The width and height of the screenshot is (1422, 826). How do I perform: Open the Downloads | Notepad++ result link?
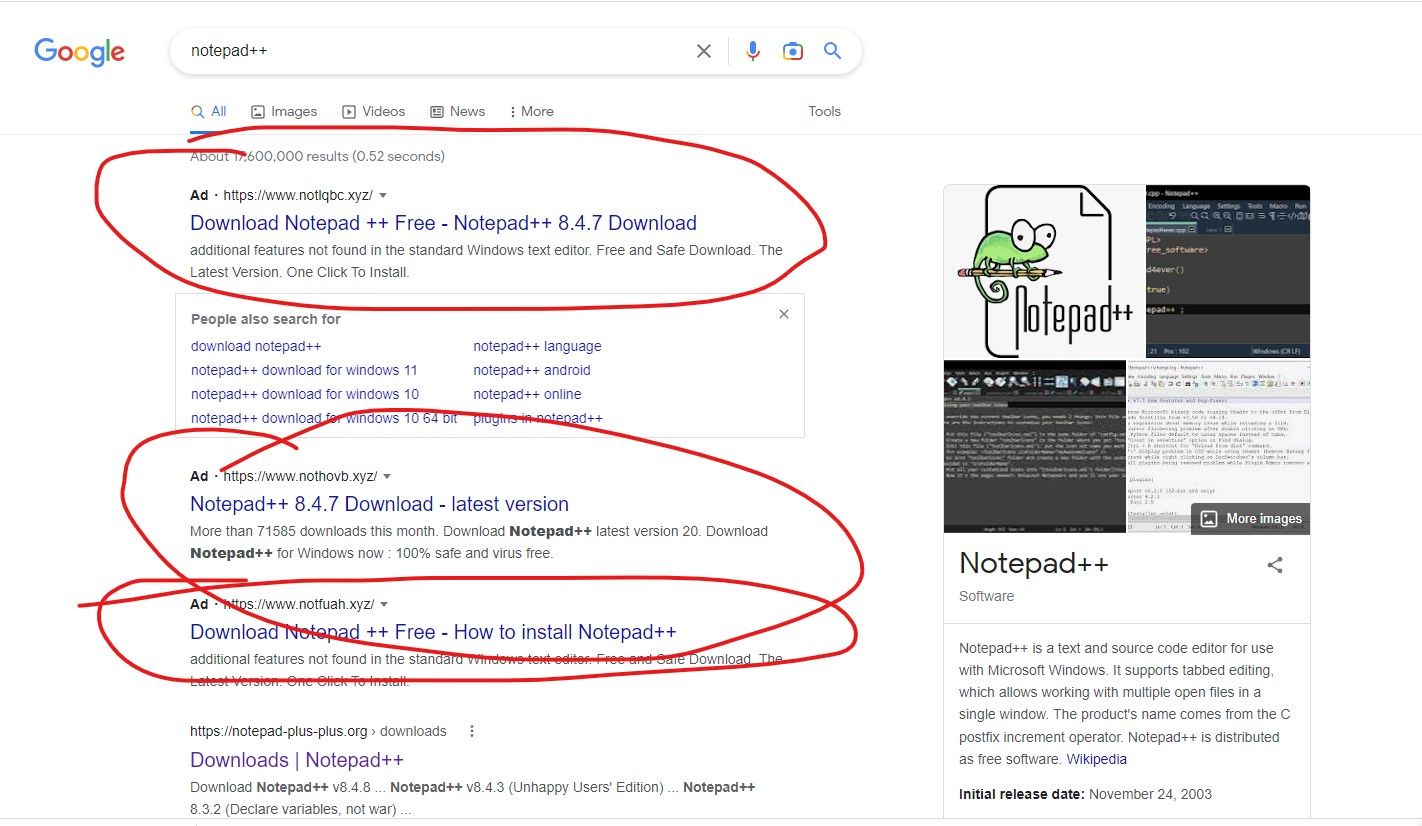(x=297, y=759)
